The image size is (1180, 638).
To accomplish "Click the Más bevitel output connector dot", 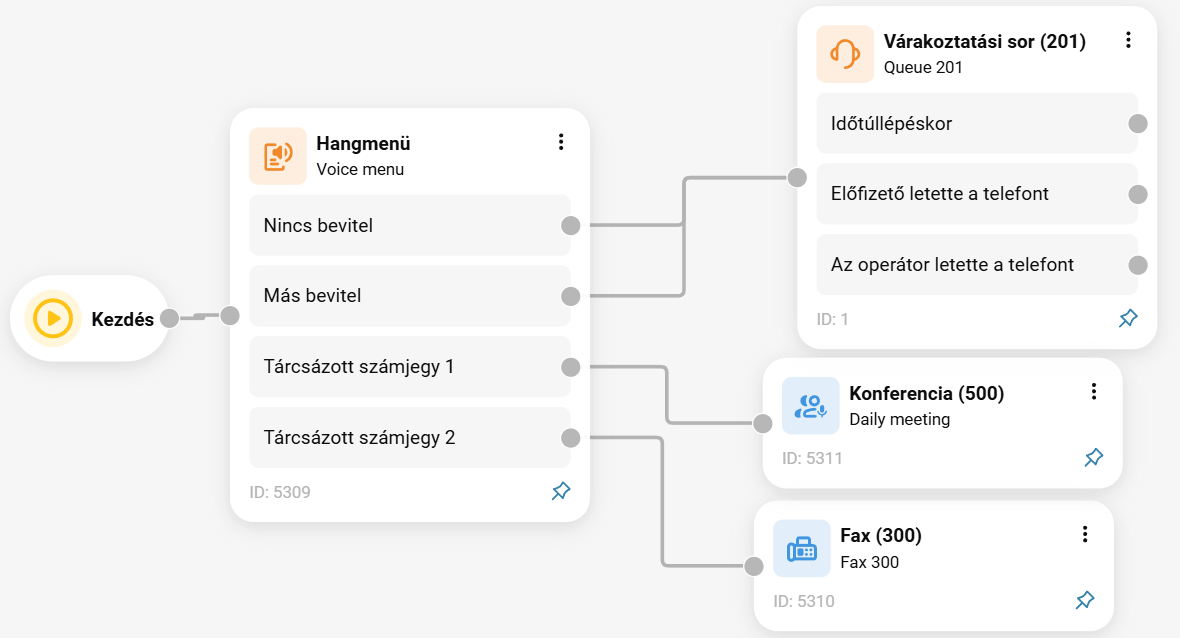I will coord(570,296).
